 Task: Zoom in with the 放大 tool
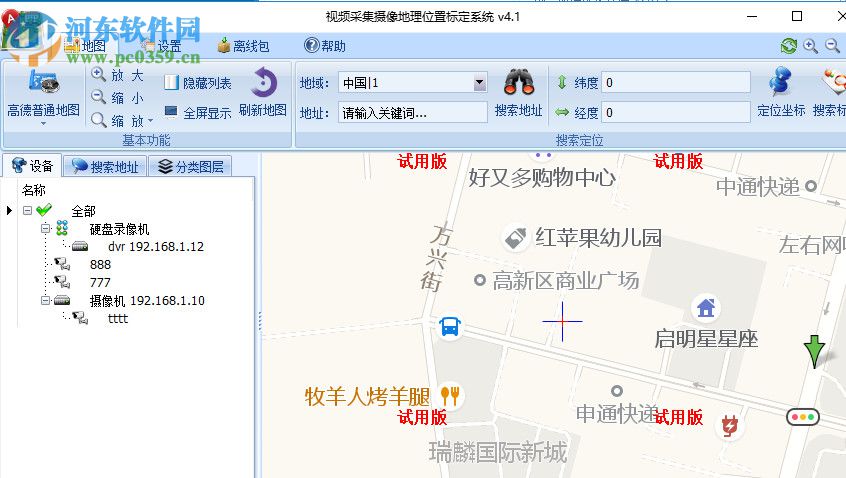click(x=118, y=75)
